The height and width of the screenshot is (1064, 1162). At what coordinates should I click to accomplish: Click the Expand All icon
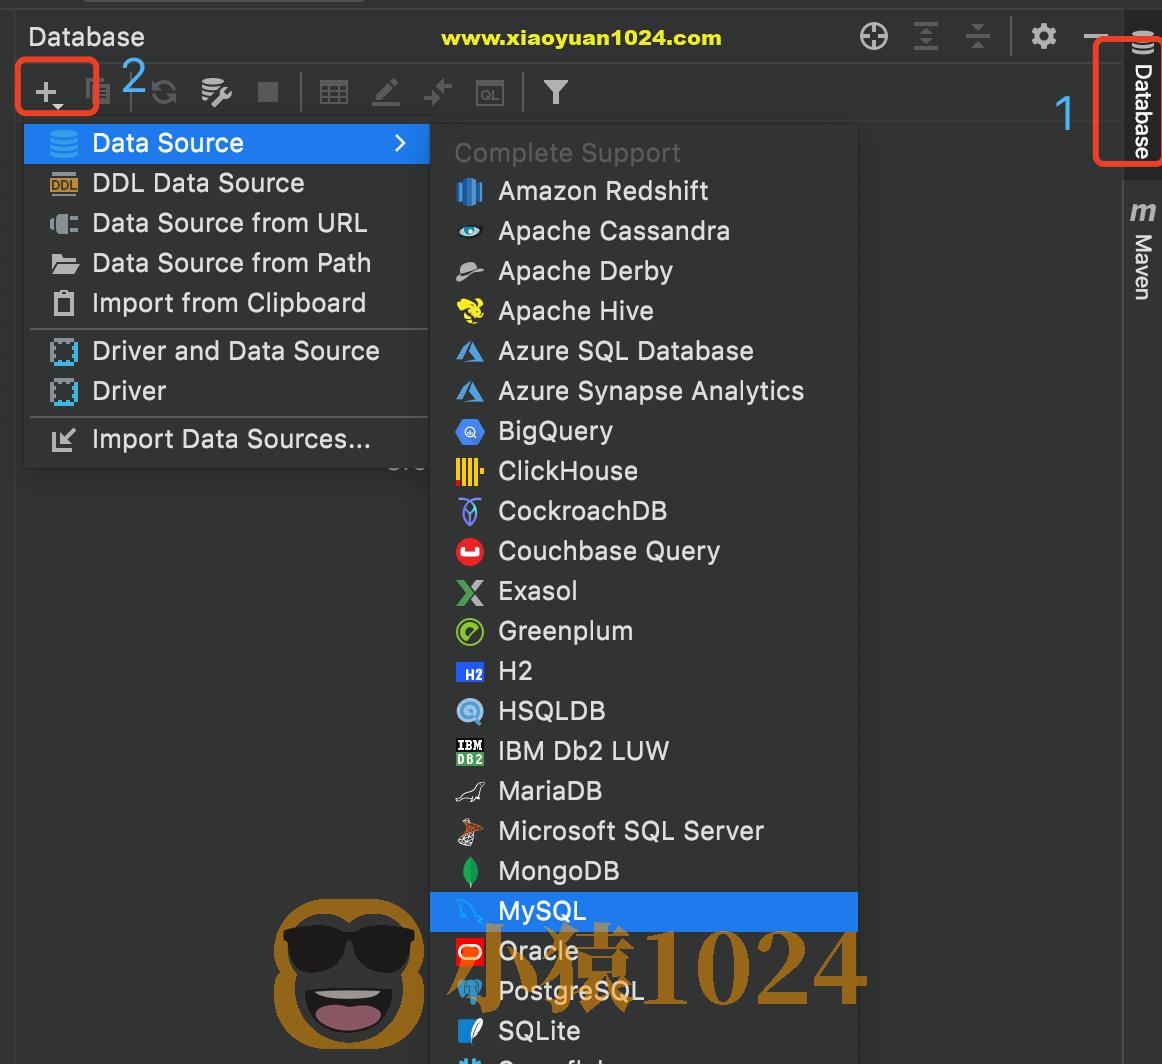[926, 37]
